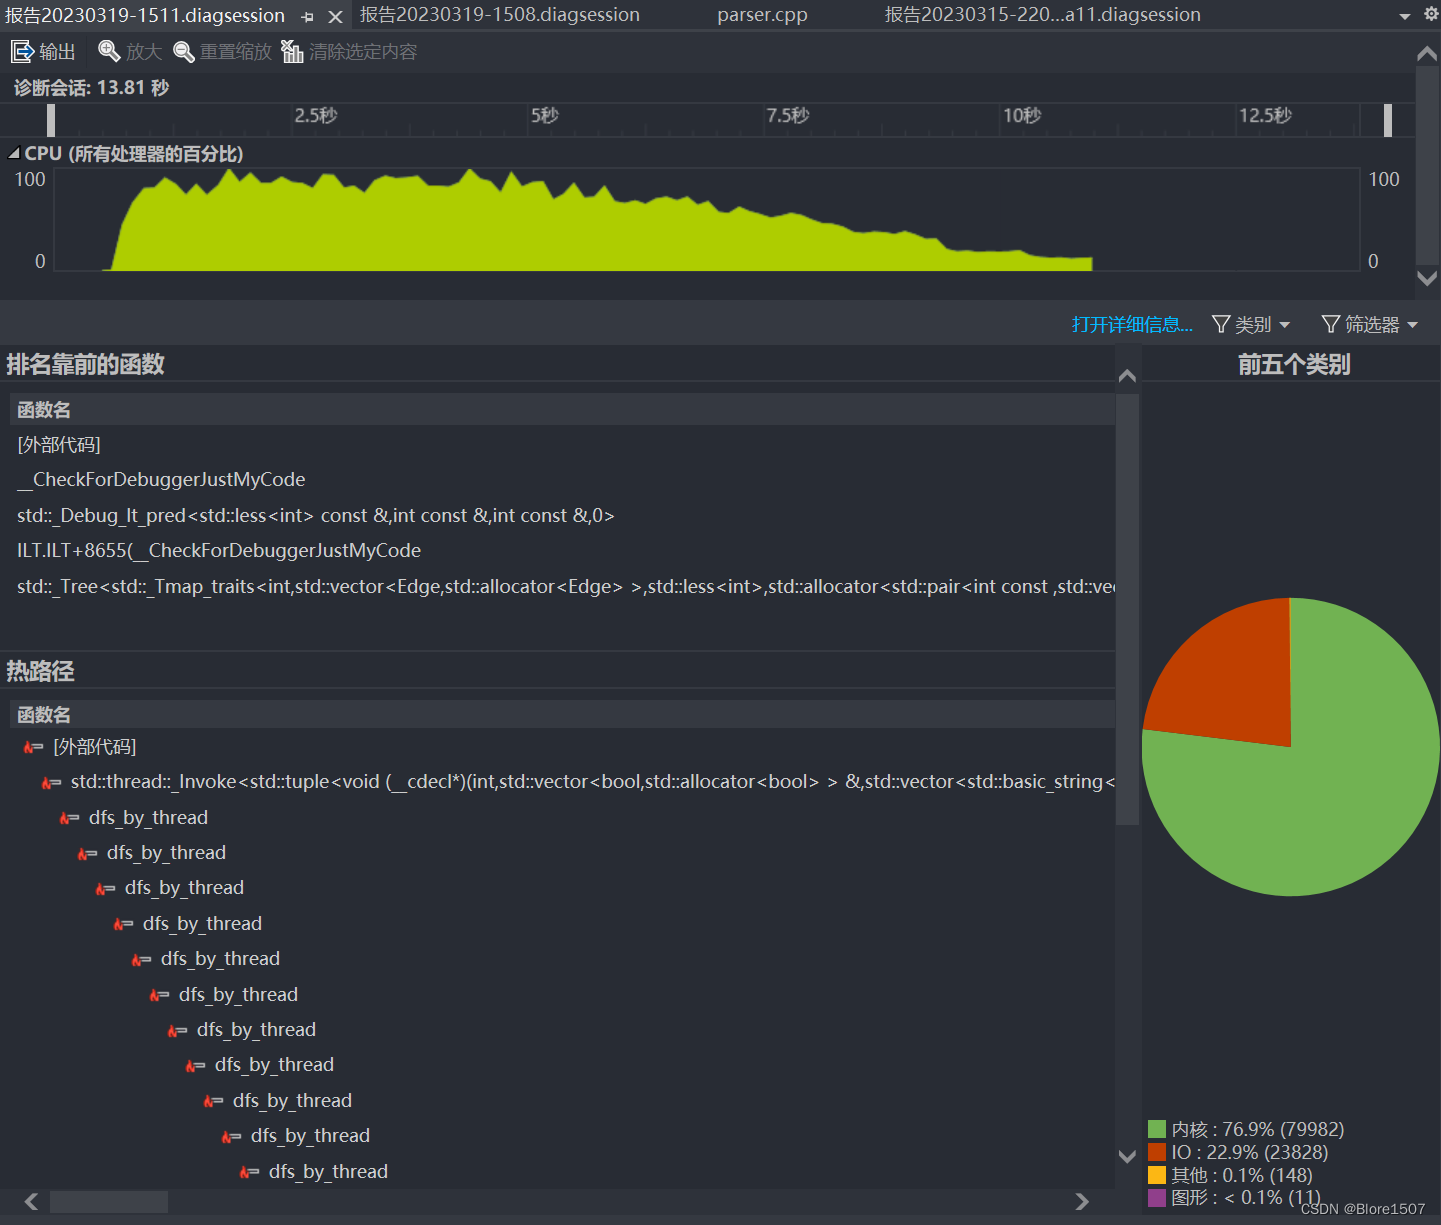Click the Zoom In (放大) magnifier icon
This screenshot has height=1225, width=1441.
109,51
